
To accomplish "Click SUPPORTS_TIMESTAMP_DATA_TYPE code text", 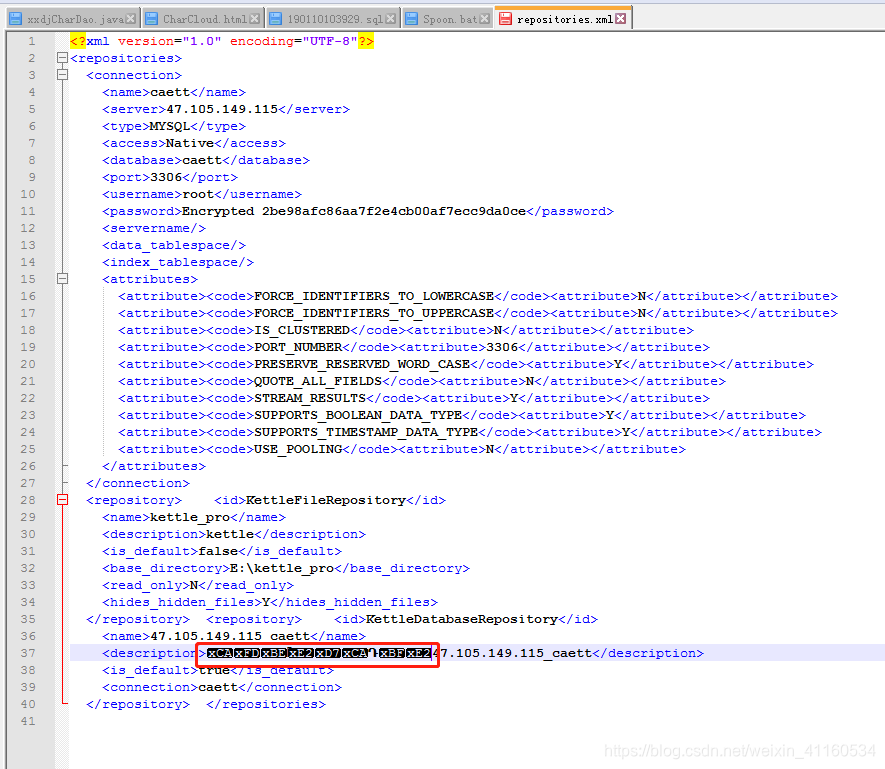I will (366, 432).
